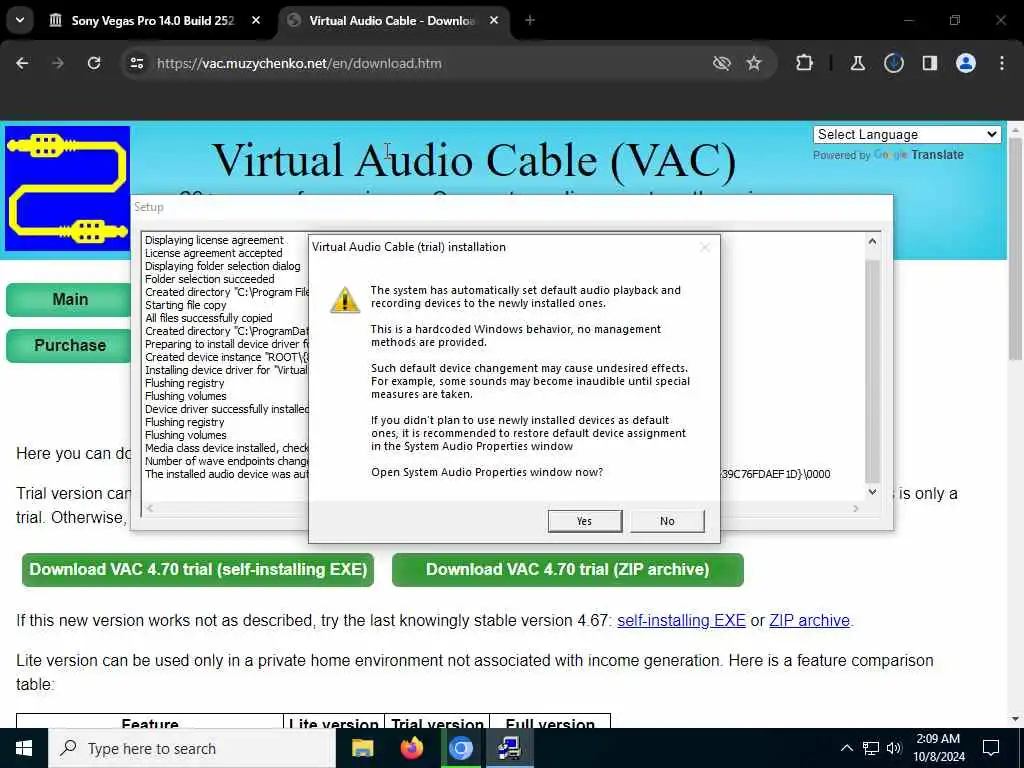Image resolution: width=1024 pixels, height=768 pixels.
Task: Bookmark this page with the star icon
Action: (754, 63)
